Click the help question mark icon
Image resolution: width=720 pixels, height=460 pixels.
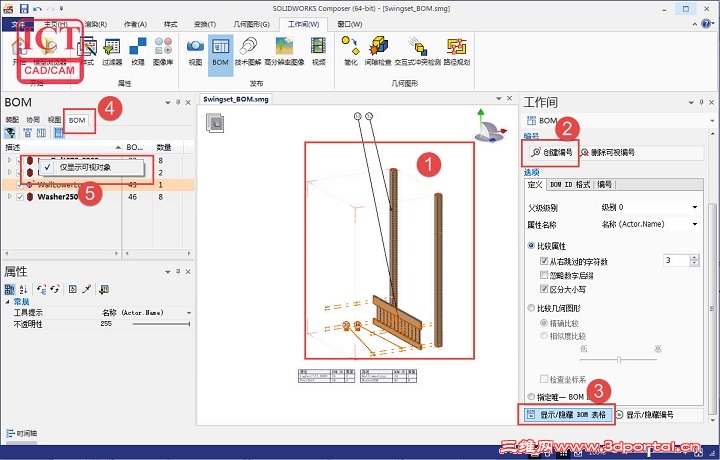tap(707, 24)
